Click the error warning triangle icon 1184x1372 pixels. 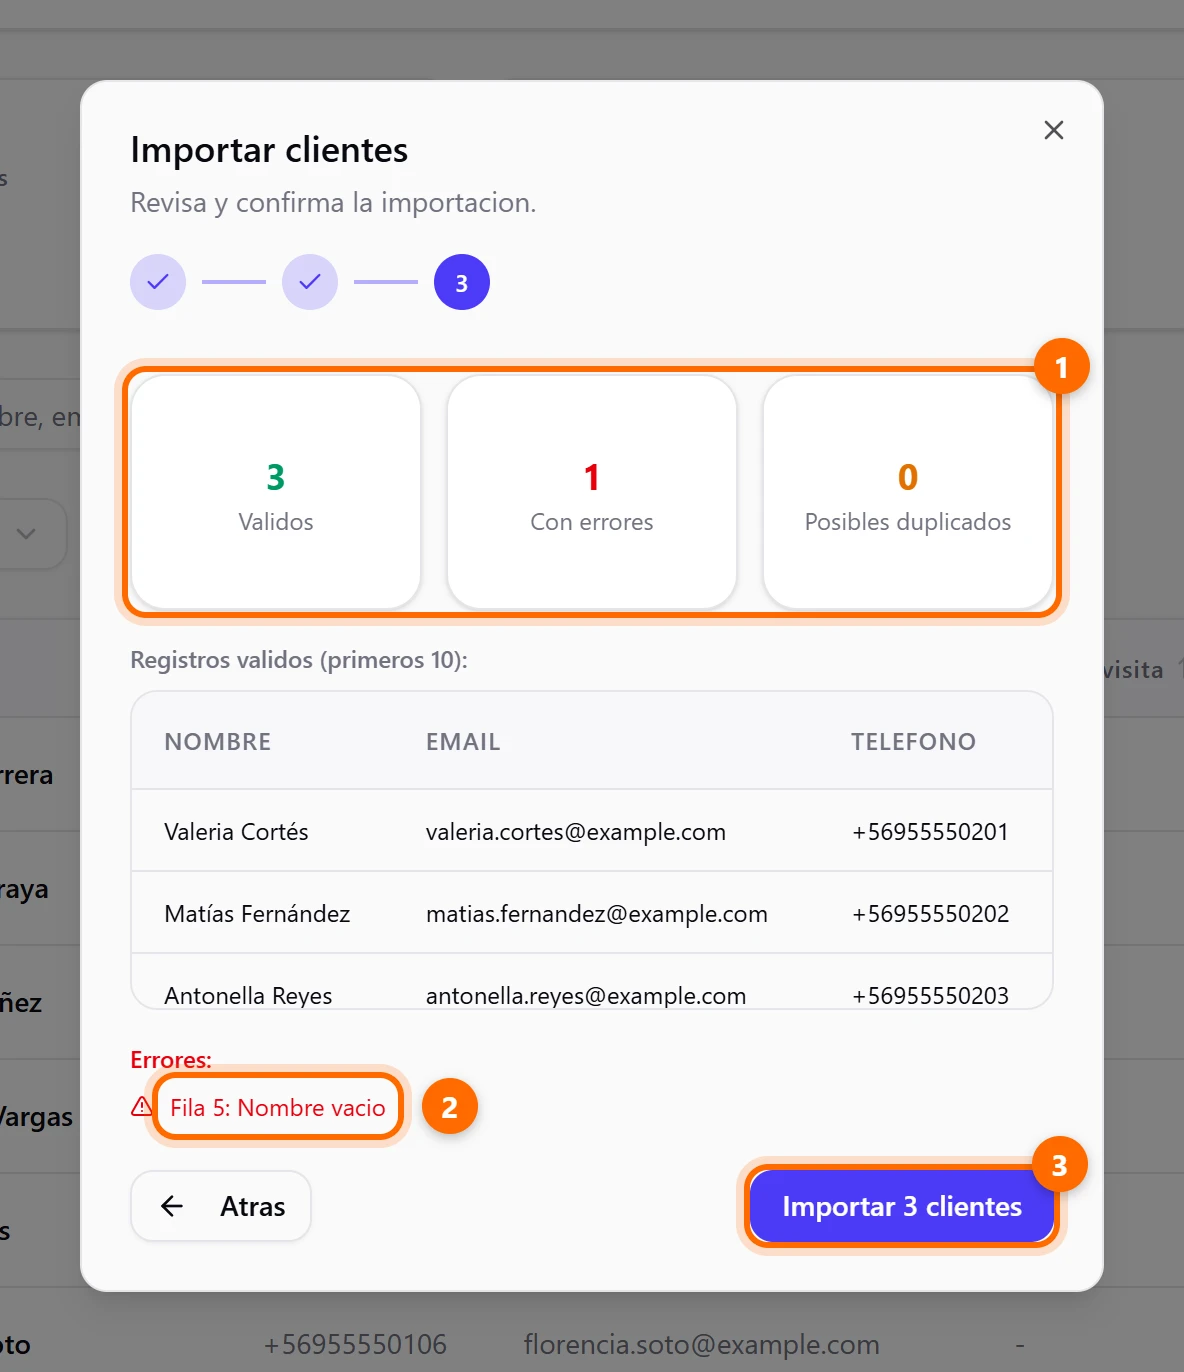142,1106
